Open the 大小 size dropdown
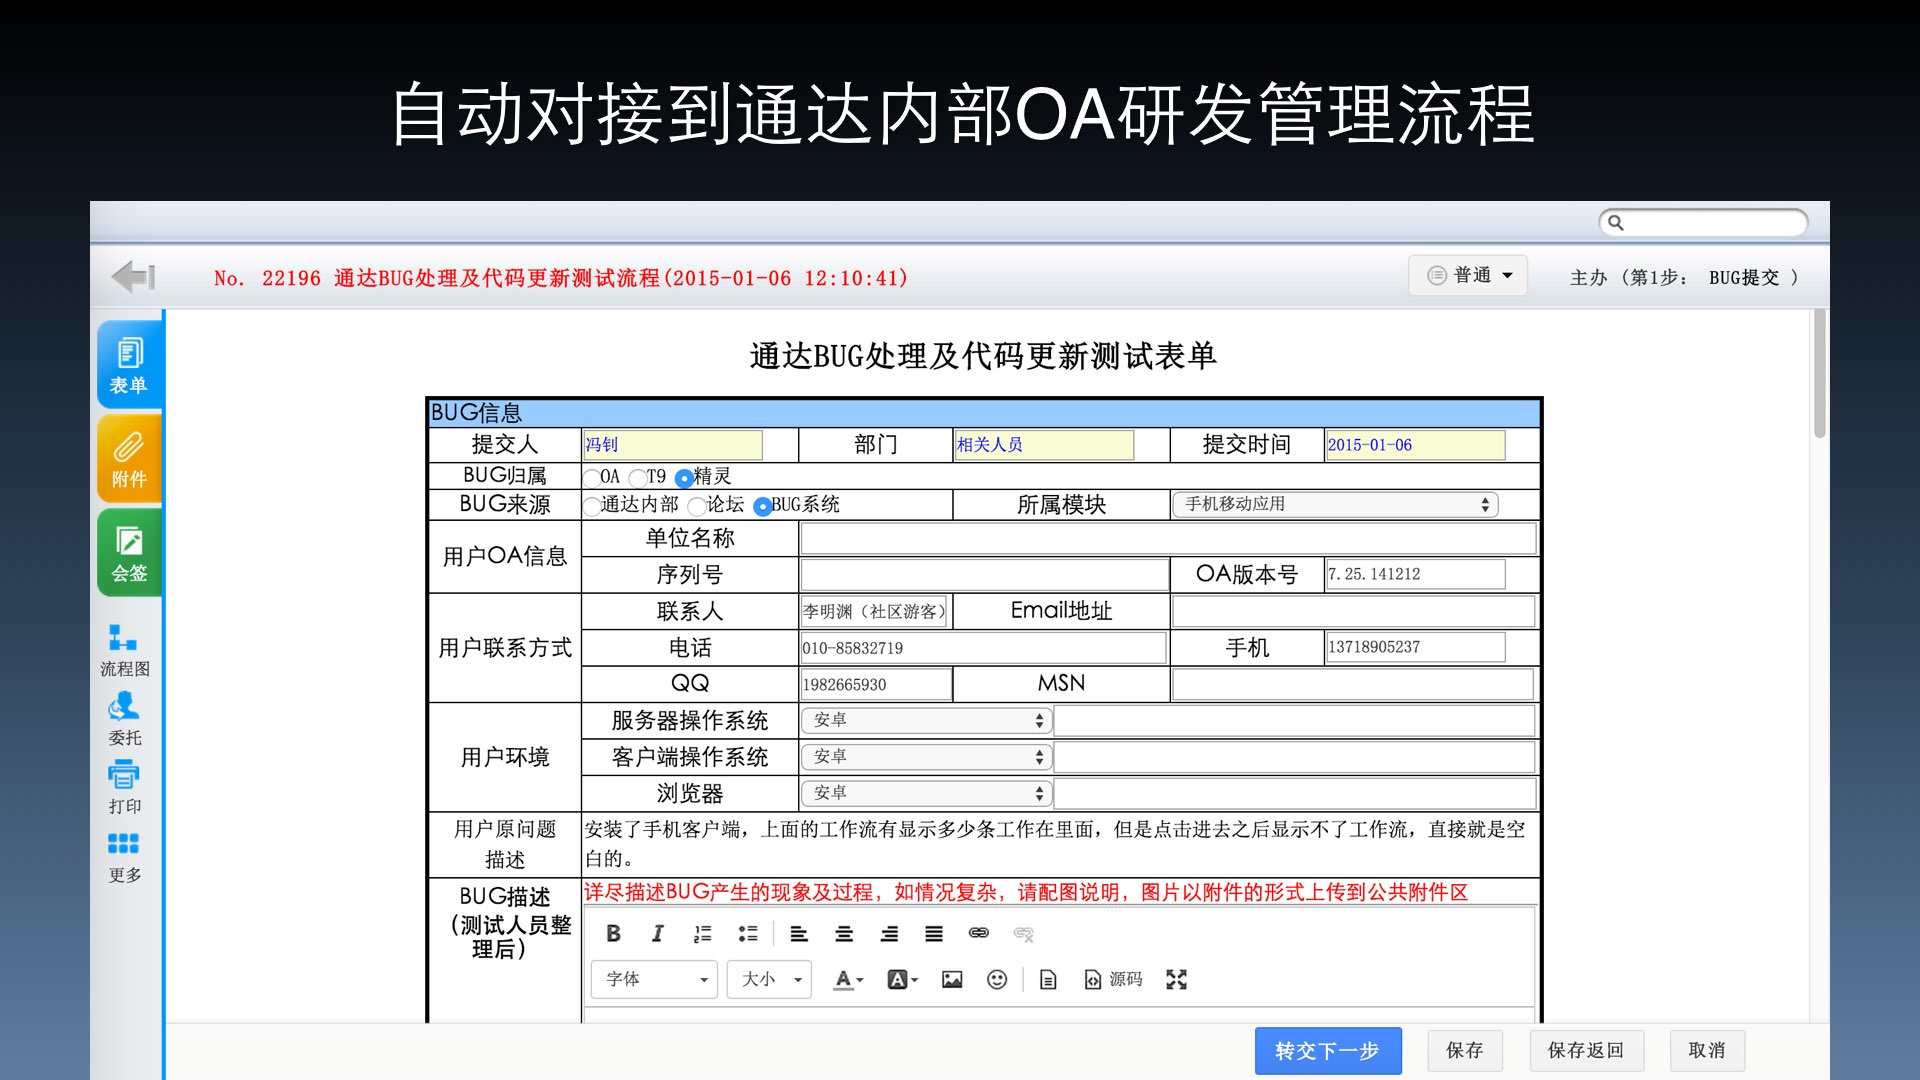 coord(769,979)
